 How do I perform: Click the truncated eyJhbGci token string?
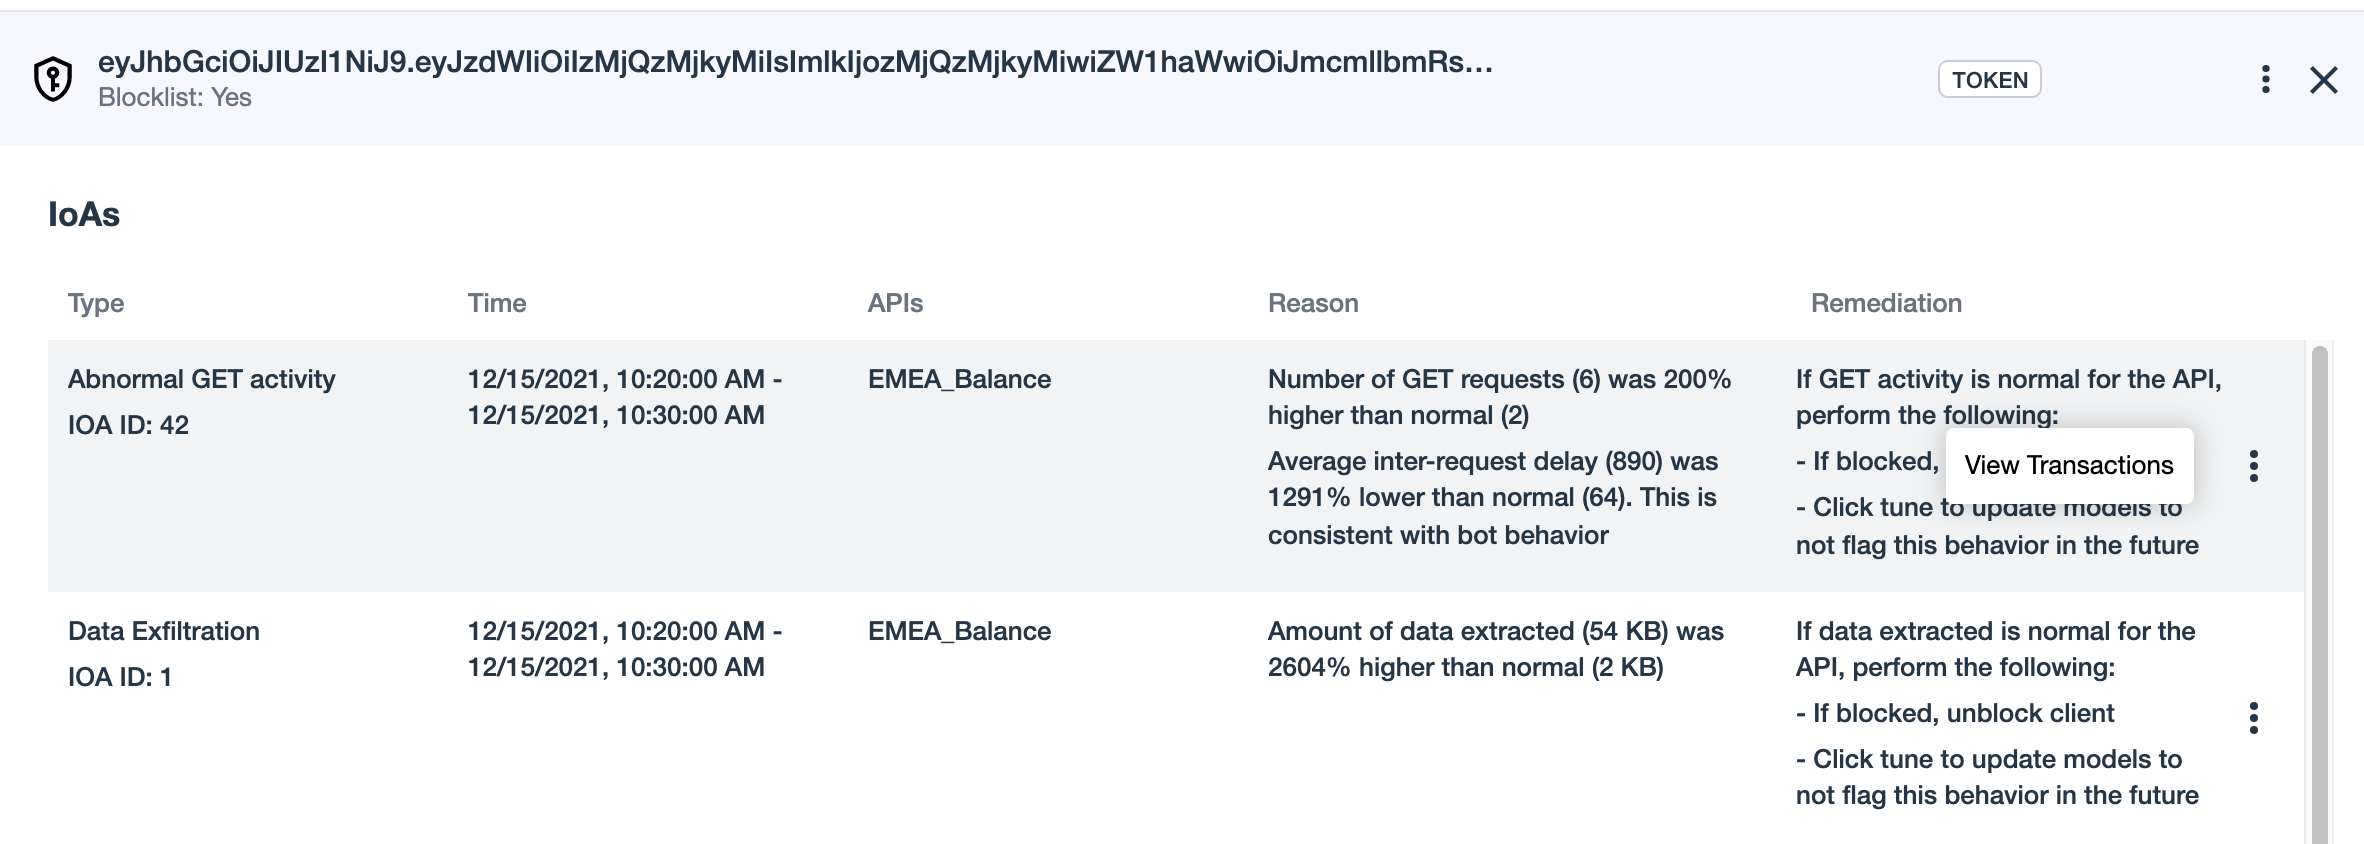[x=795, y=62]
